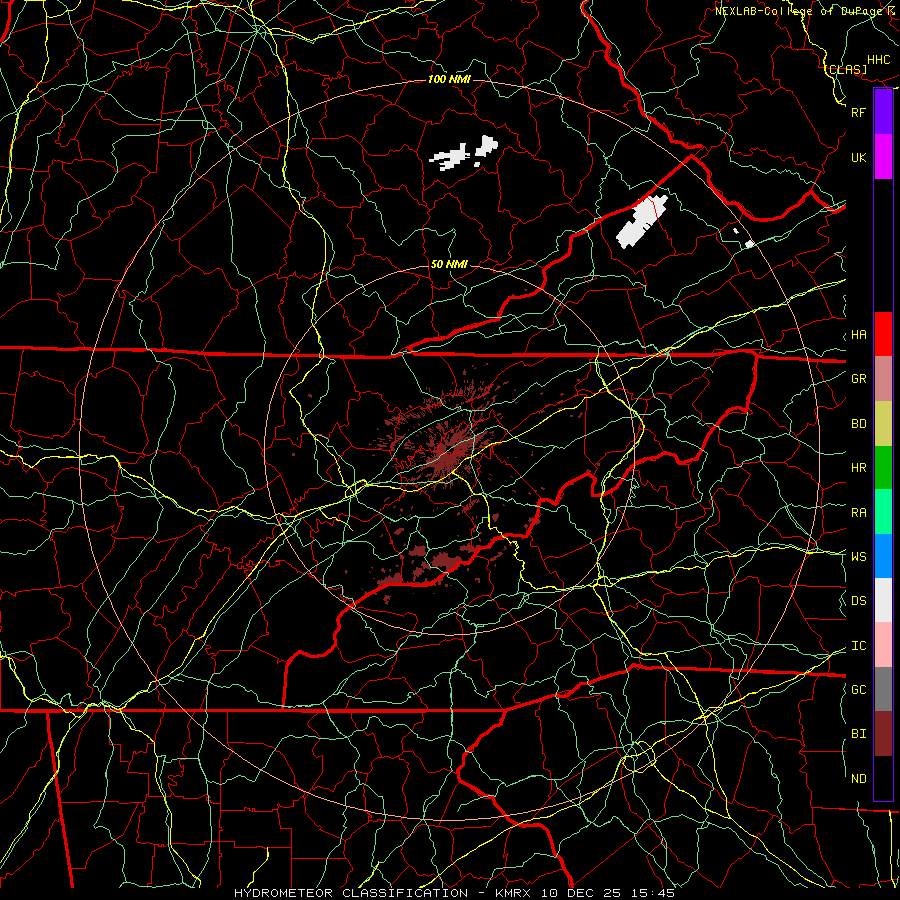
Task: Click the RF purple legend swatch
Action: coord(883,112)
